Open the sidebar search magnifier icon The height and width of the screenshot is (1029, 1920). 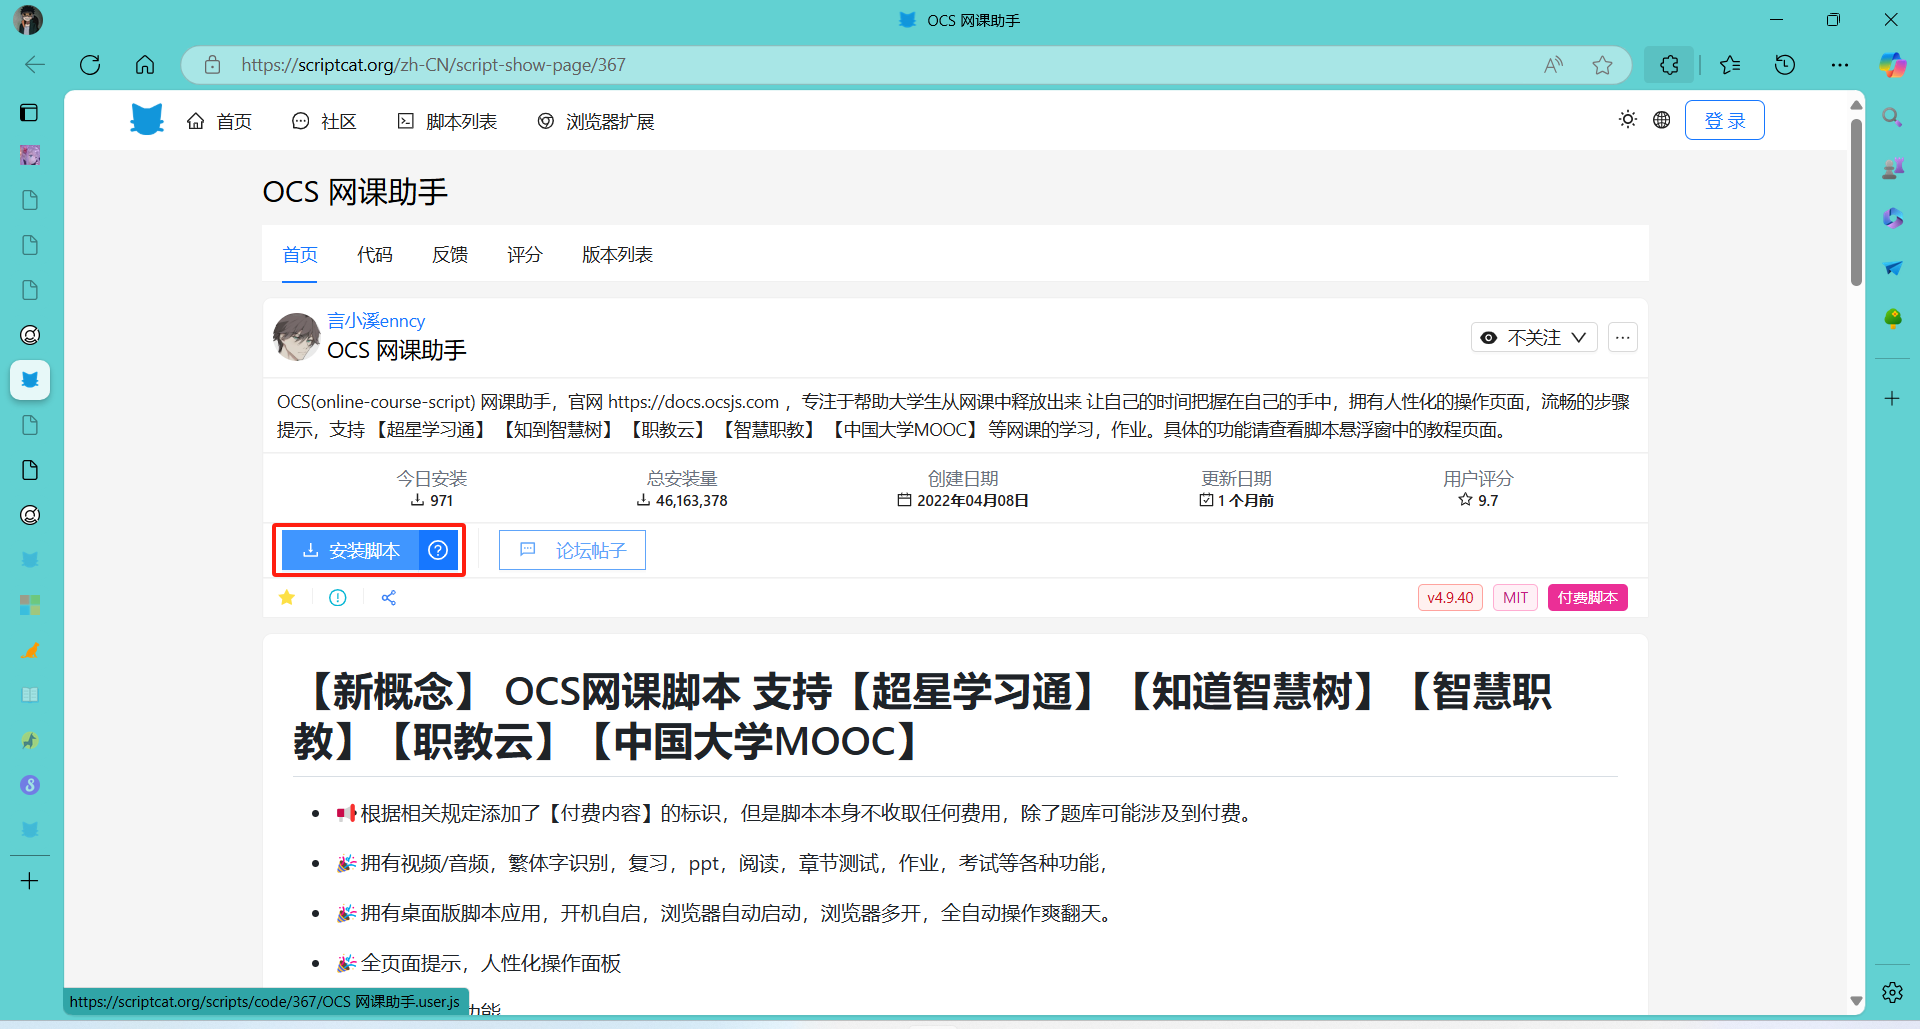coord(1892,117)
